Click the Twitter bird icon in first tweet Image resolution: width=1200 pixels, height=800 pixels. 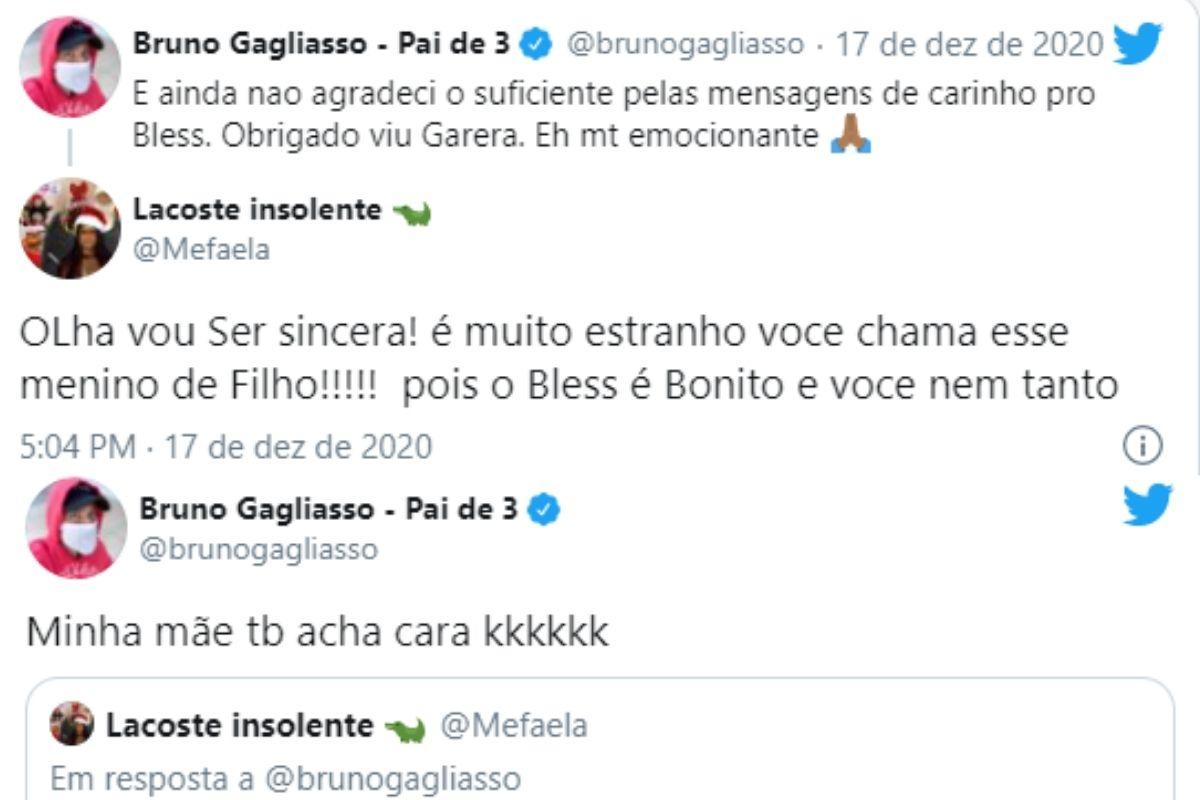(1137, 45)
